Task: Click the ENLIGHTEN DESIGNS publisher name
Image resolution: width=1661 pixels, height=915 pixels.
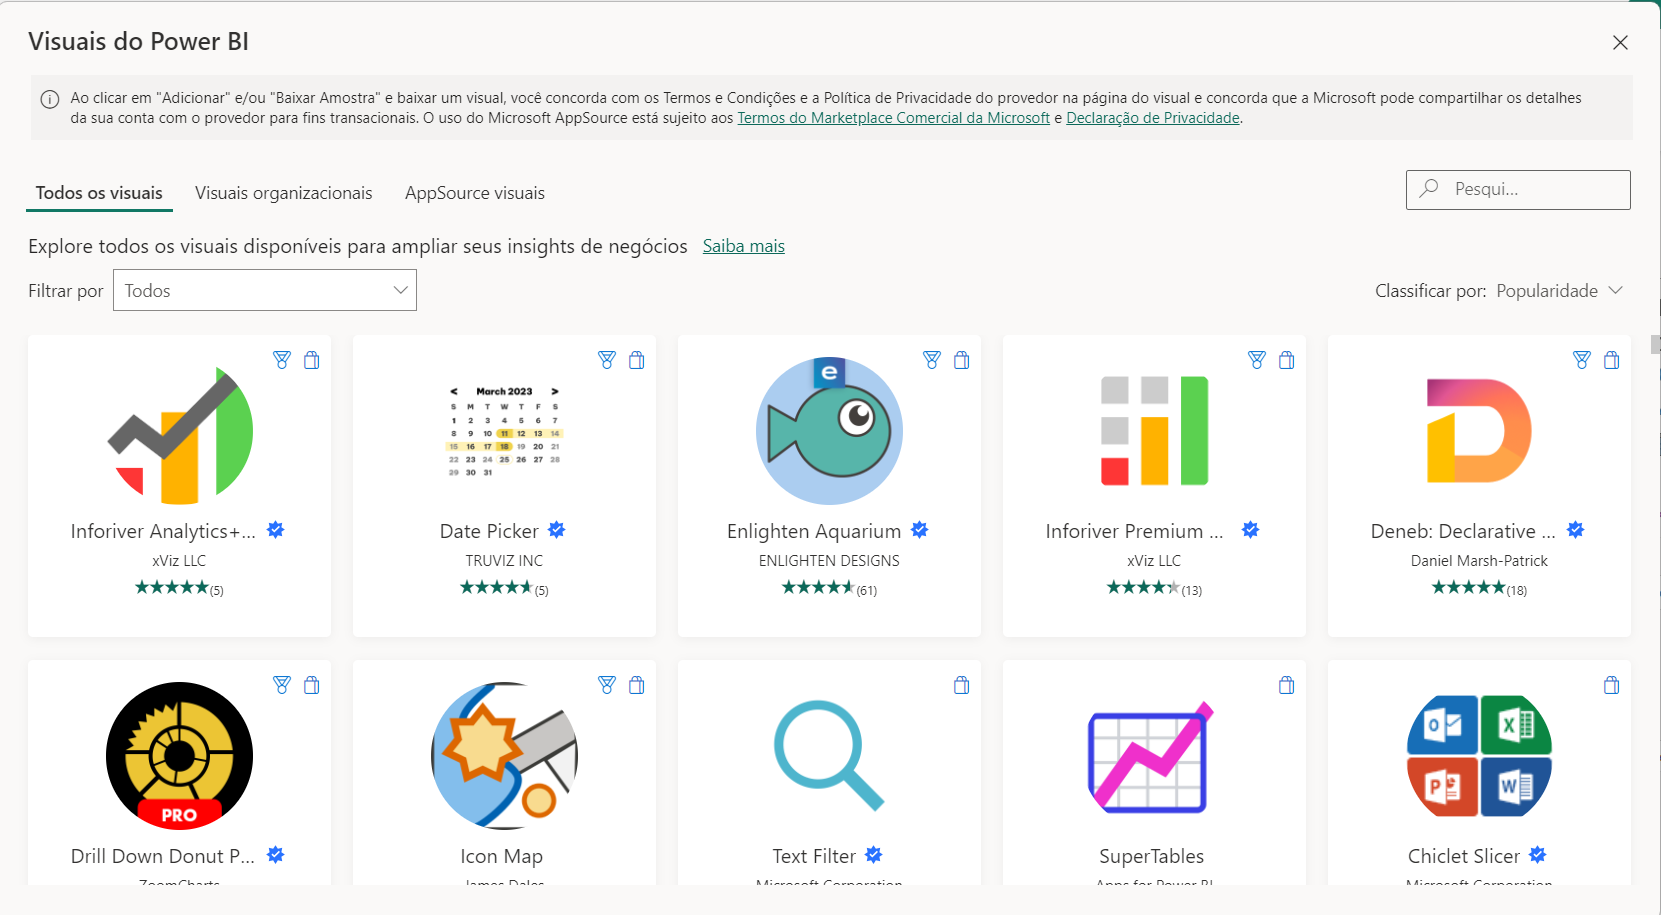Action: [x=829, y=561]
